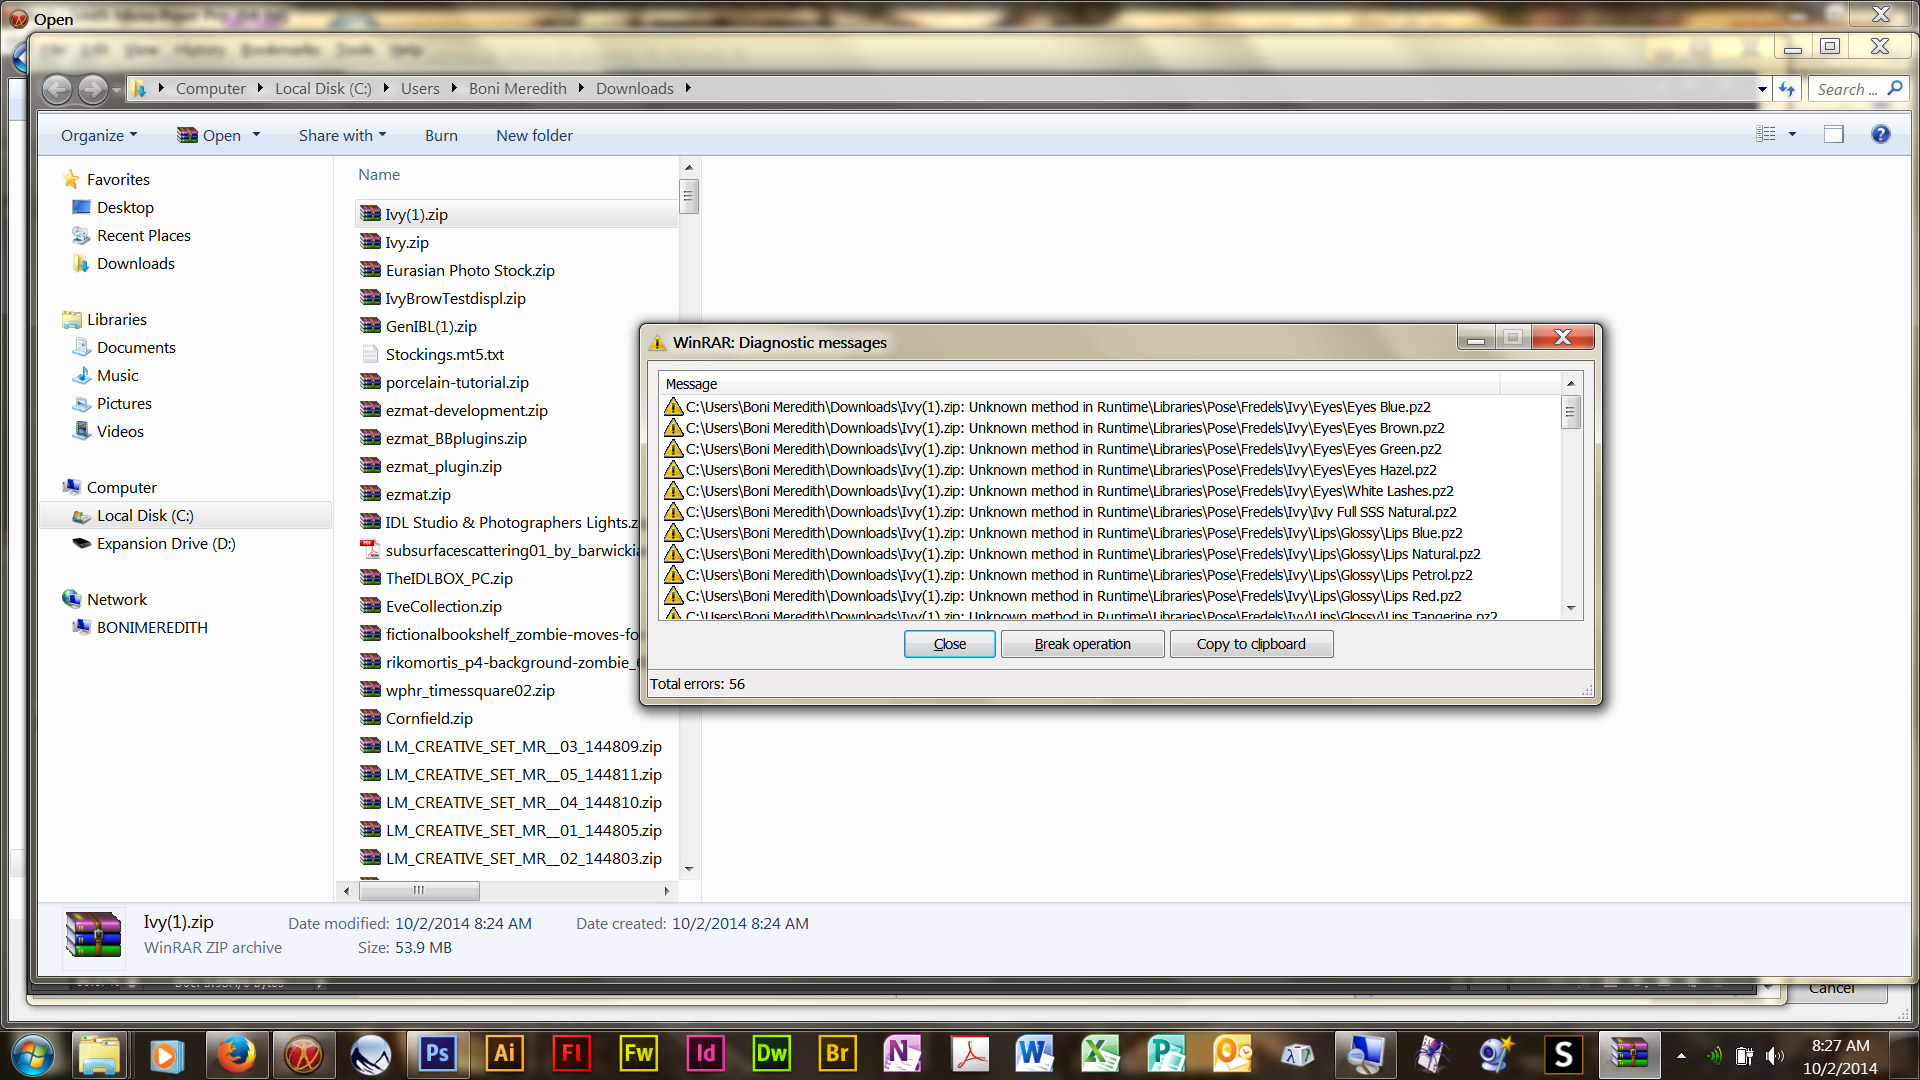Click the Break operation button
The height and width of the screenshot is (1080, 1920).
1082,644
